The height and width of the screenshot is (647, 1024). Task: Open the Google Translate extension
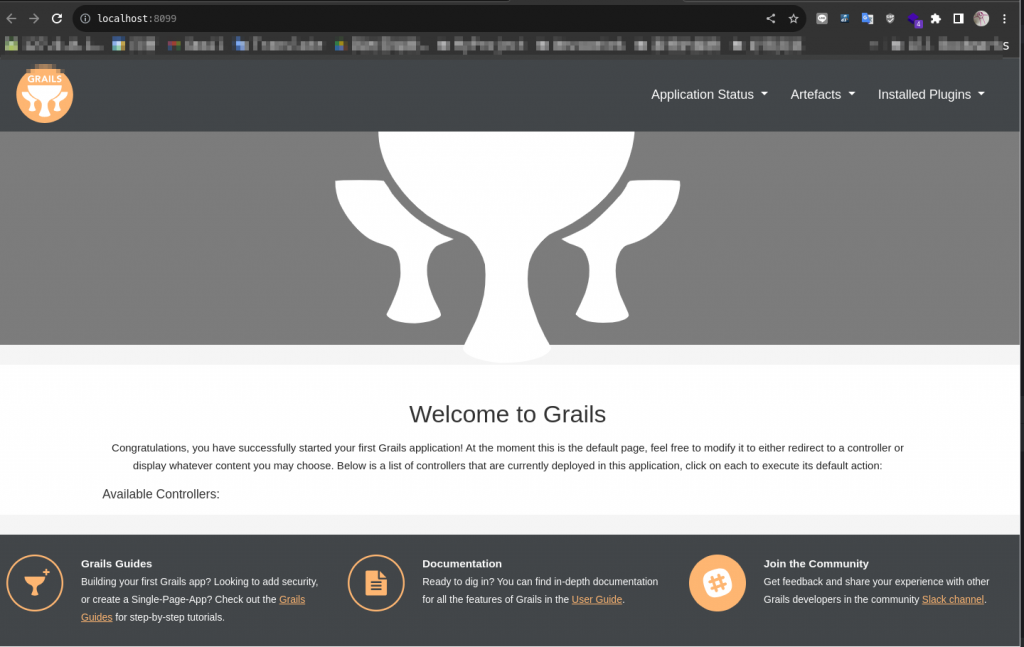tap(867, 18)
